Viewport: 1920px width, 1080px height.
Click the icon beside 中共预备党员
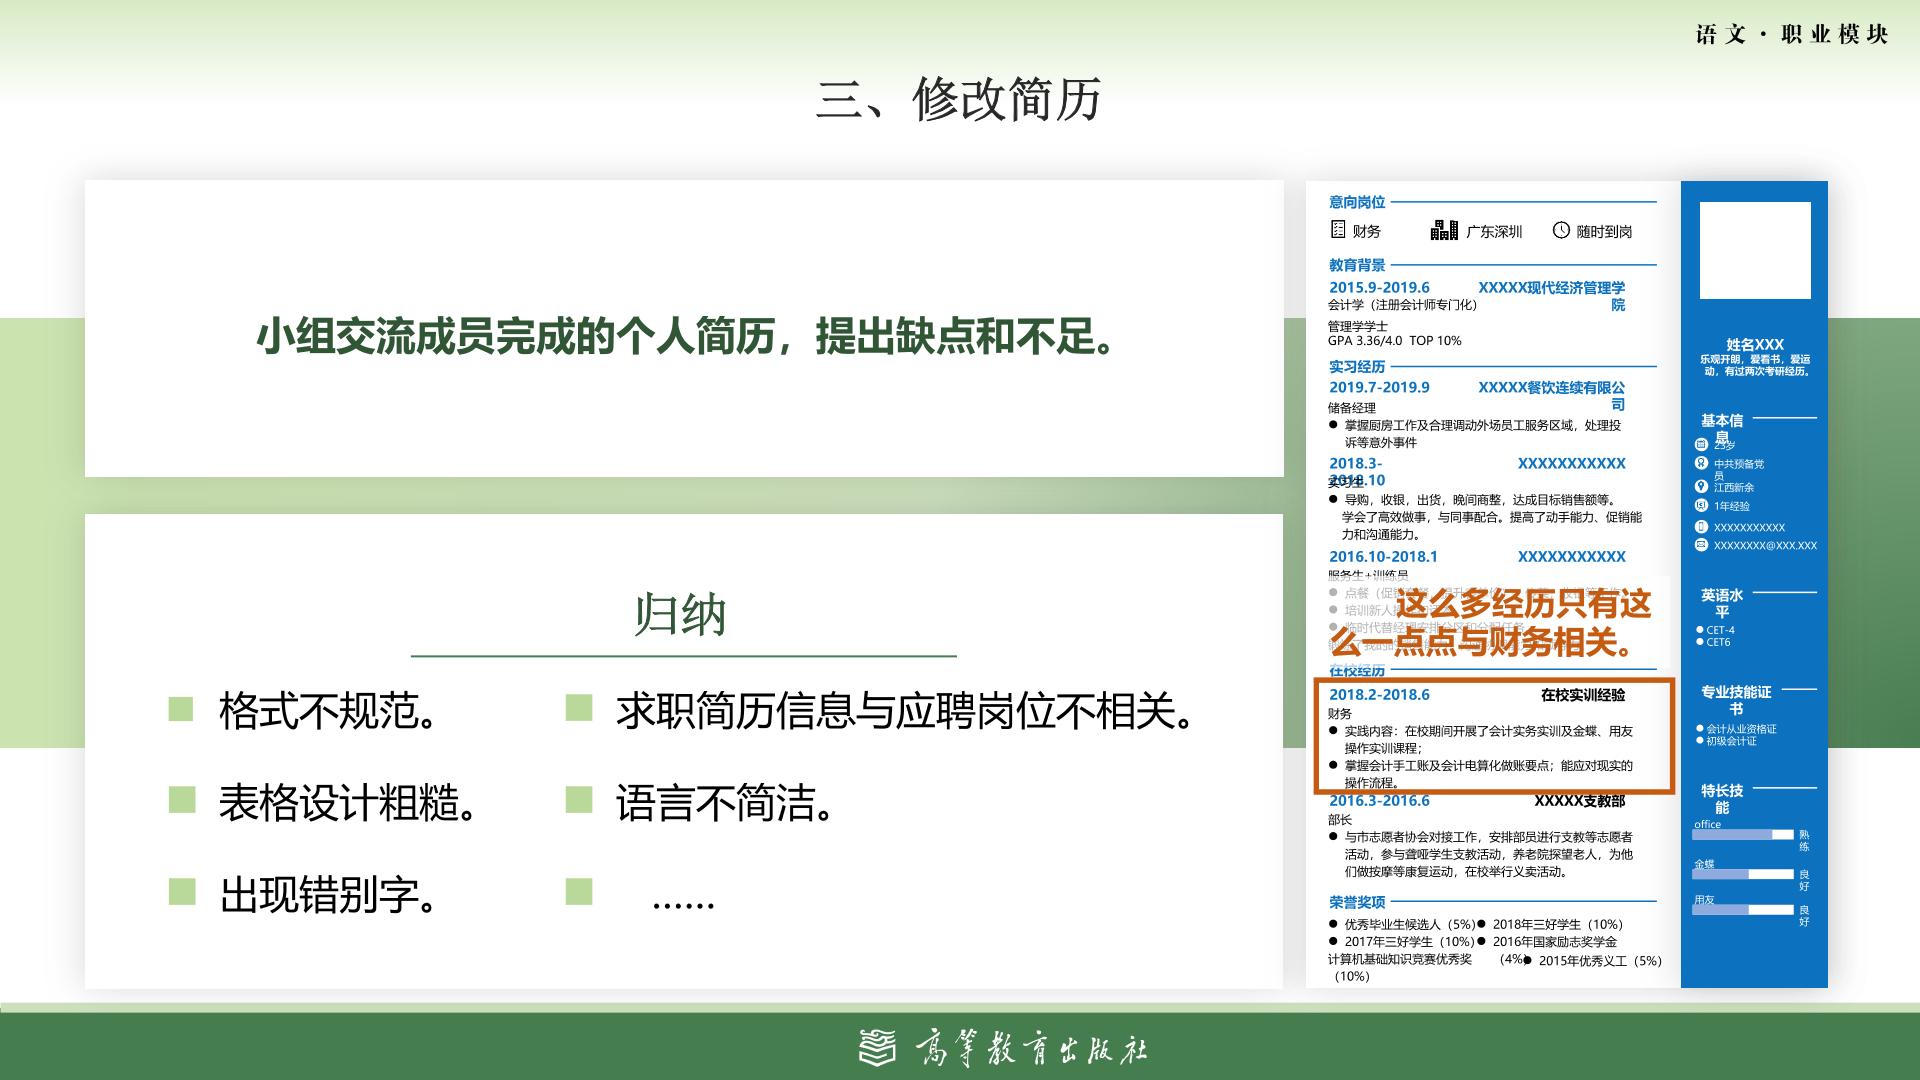tap(1701, 463)
